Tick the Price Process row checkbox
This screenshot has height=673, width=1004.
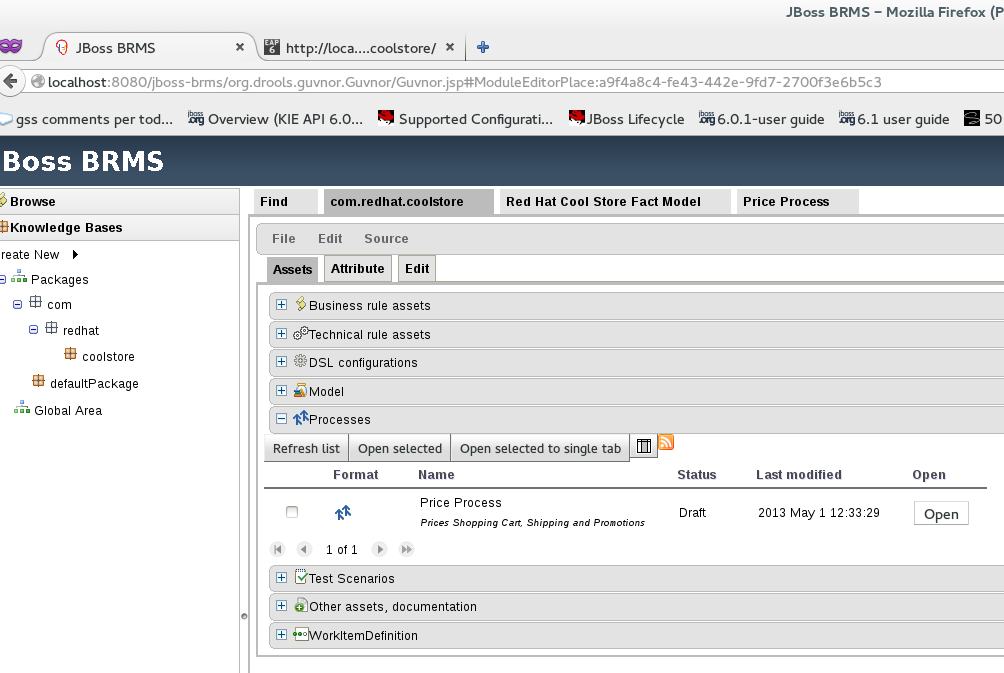click(292, 512)
